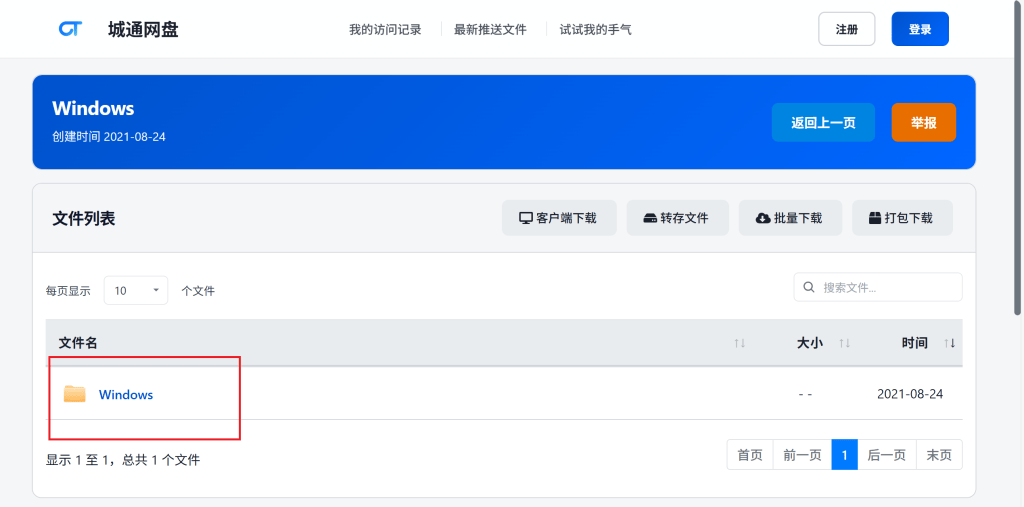This screenshot has width=1024, height=507.
Task: Click 打包下载 package download button
Action: (901, 218)
